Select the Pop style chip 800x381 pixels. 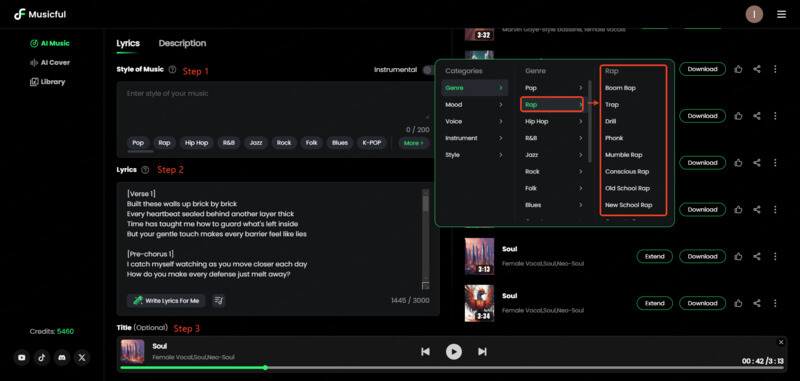click(x=138, y=143)
